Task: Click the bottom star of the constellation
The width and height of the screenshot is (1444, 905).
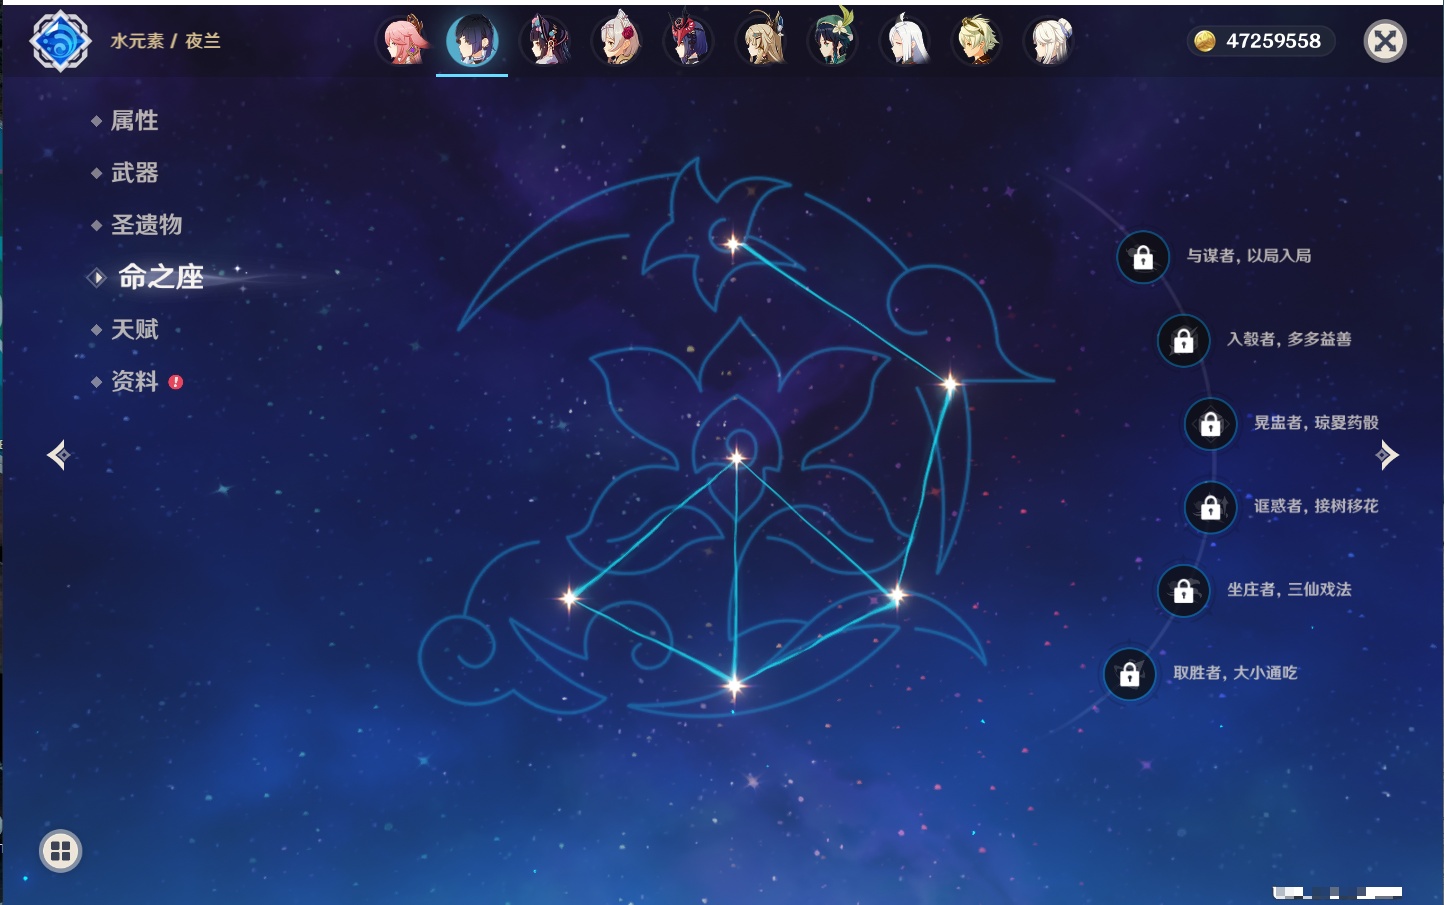Action: [734, 685]
